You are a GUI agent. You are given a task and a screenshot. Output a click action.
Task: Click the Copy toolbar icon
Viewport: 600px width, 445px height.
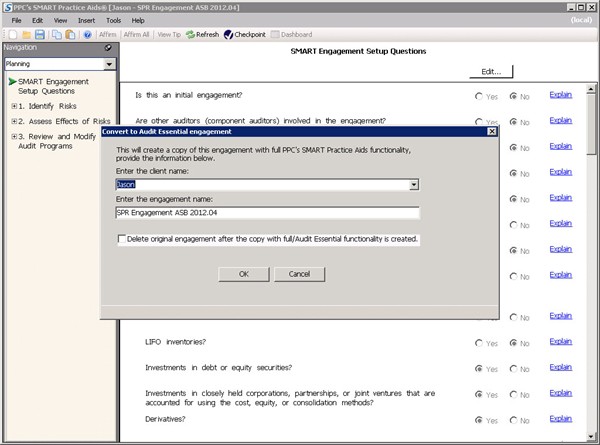click(x=56, y=34)
